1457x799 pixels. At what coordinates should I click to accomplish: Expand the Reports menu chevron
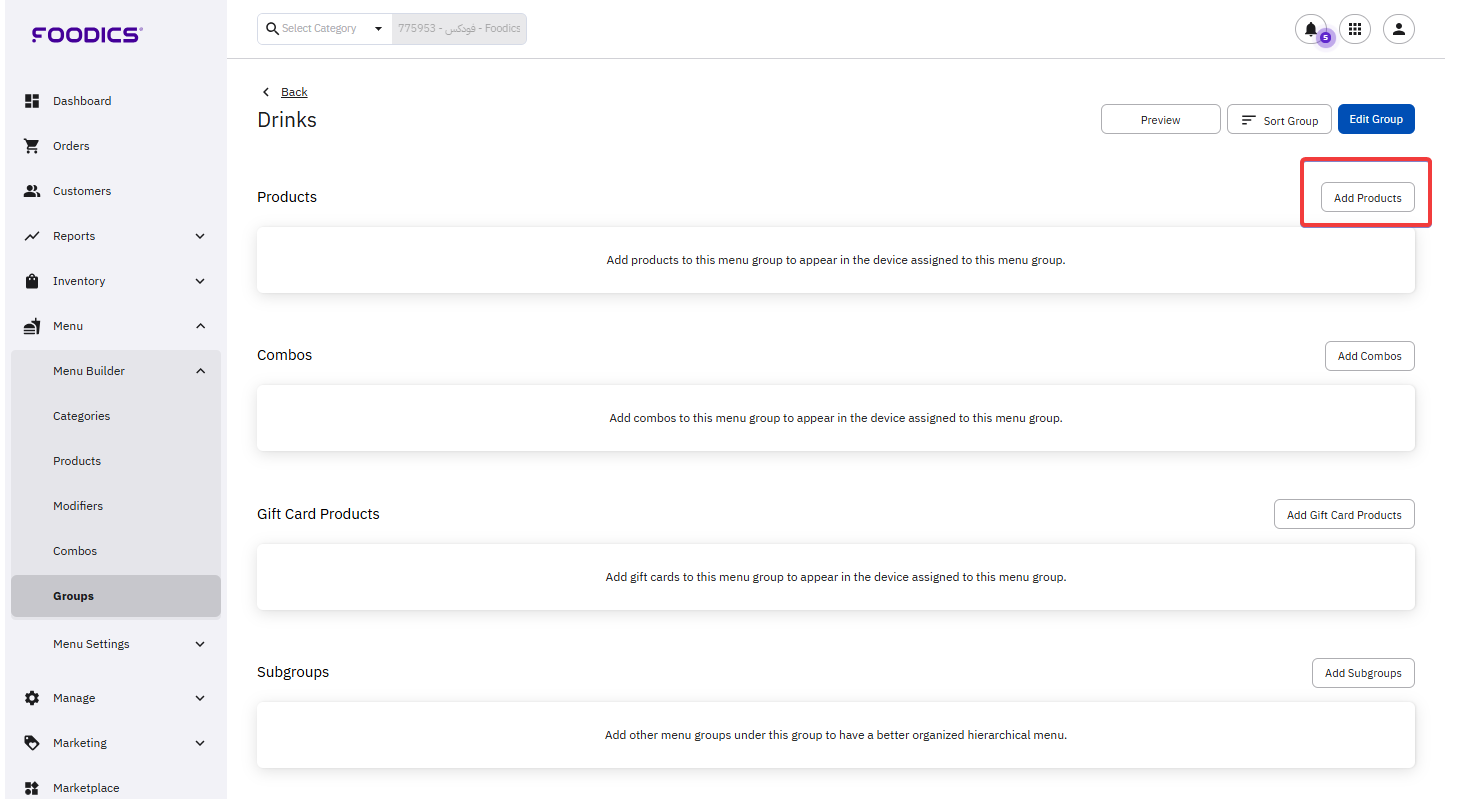(200, 236)
